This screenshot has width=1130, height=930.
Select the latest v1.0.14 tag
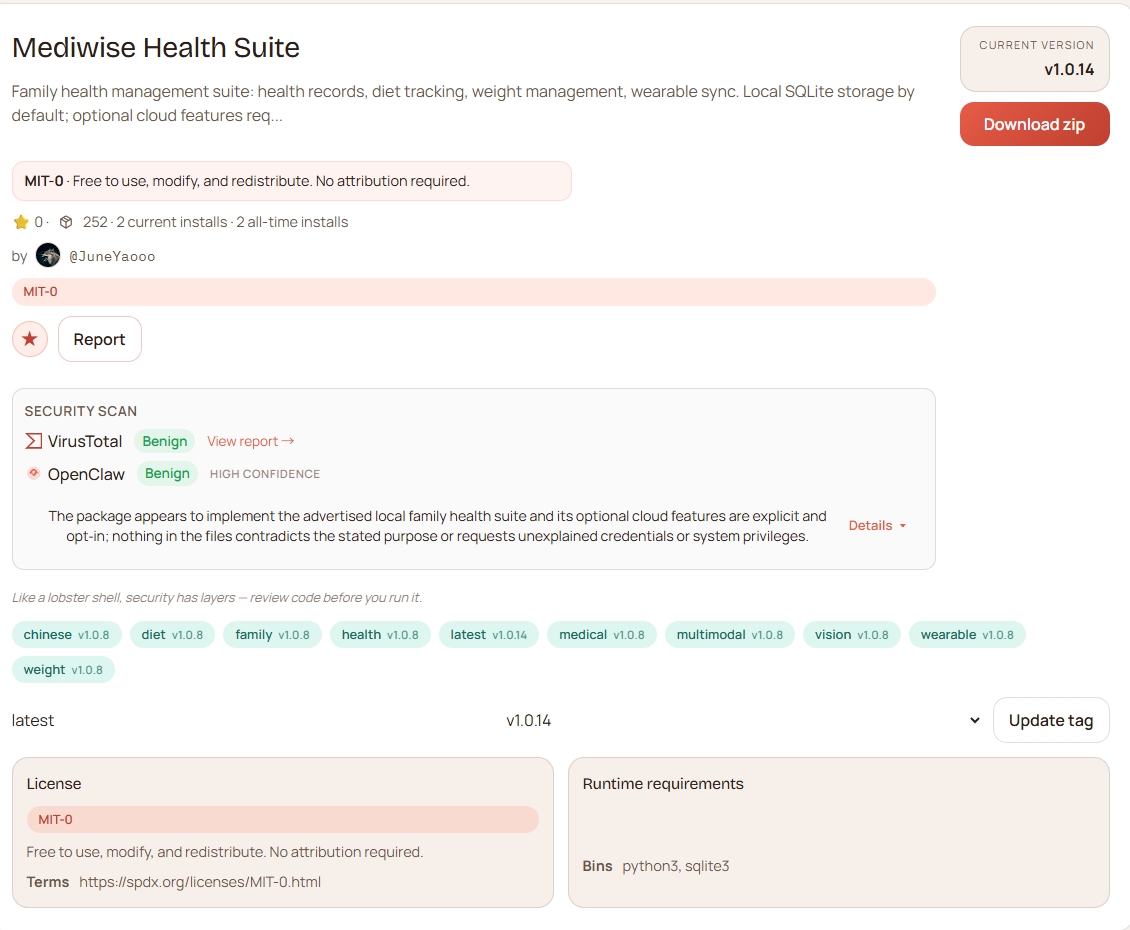coord(488,634)
